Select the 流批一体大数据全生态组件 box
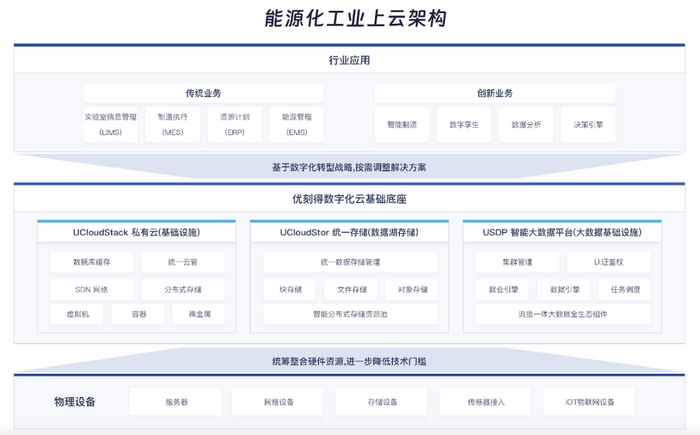The image size is (700, 435). coord(563,314)
